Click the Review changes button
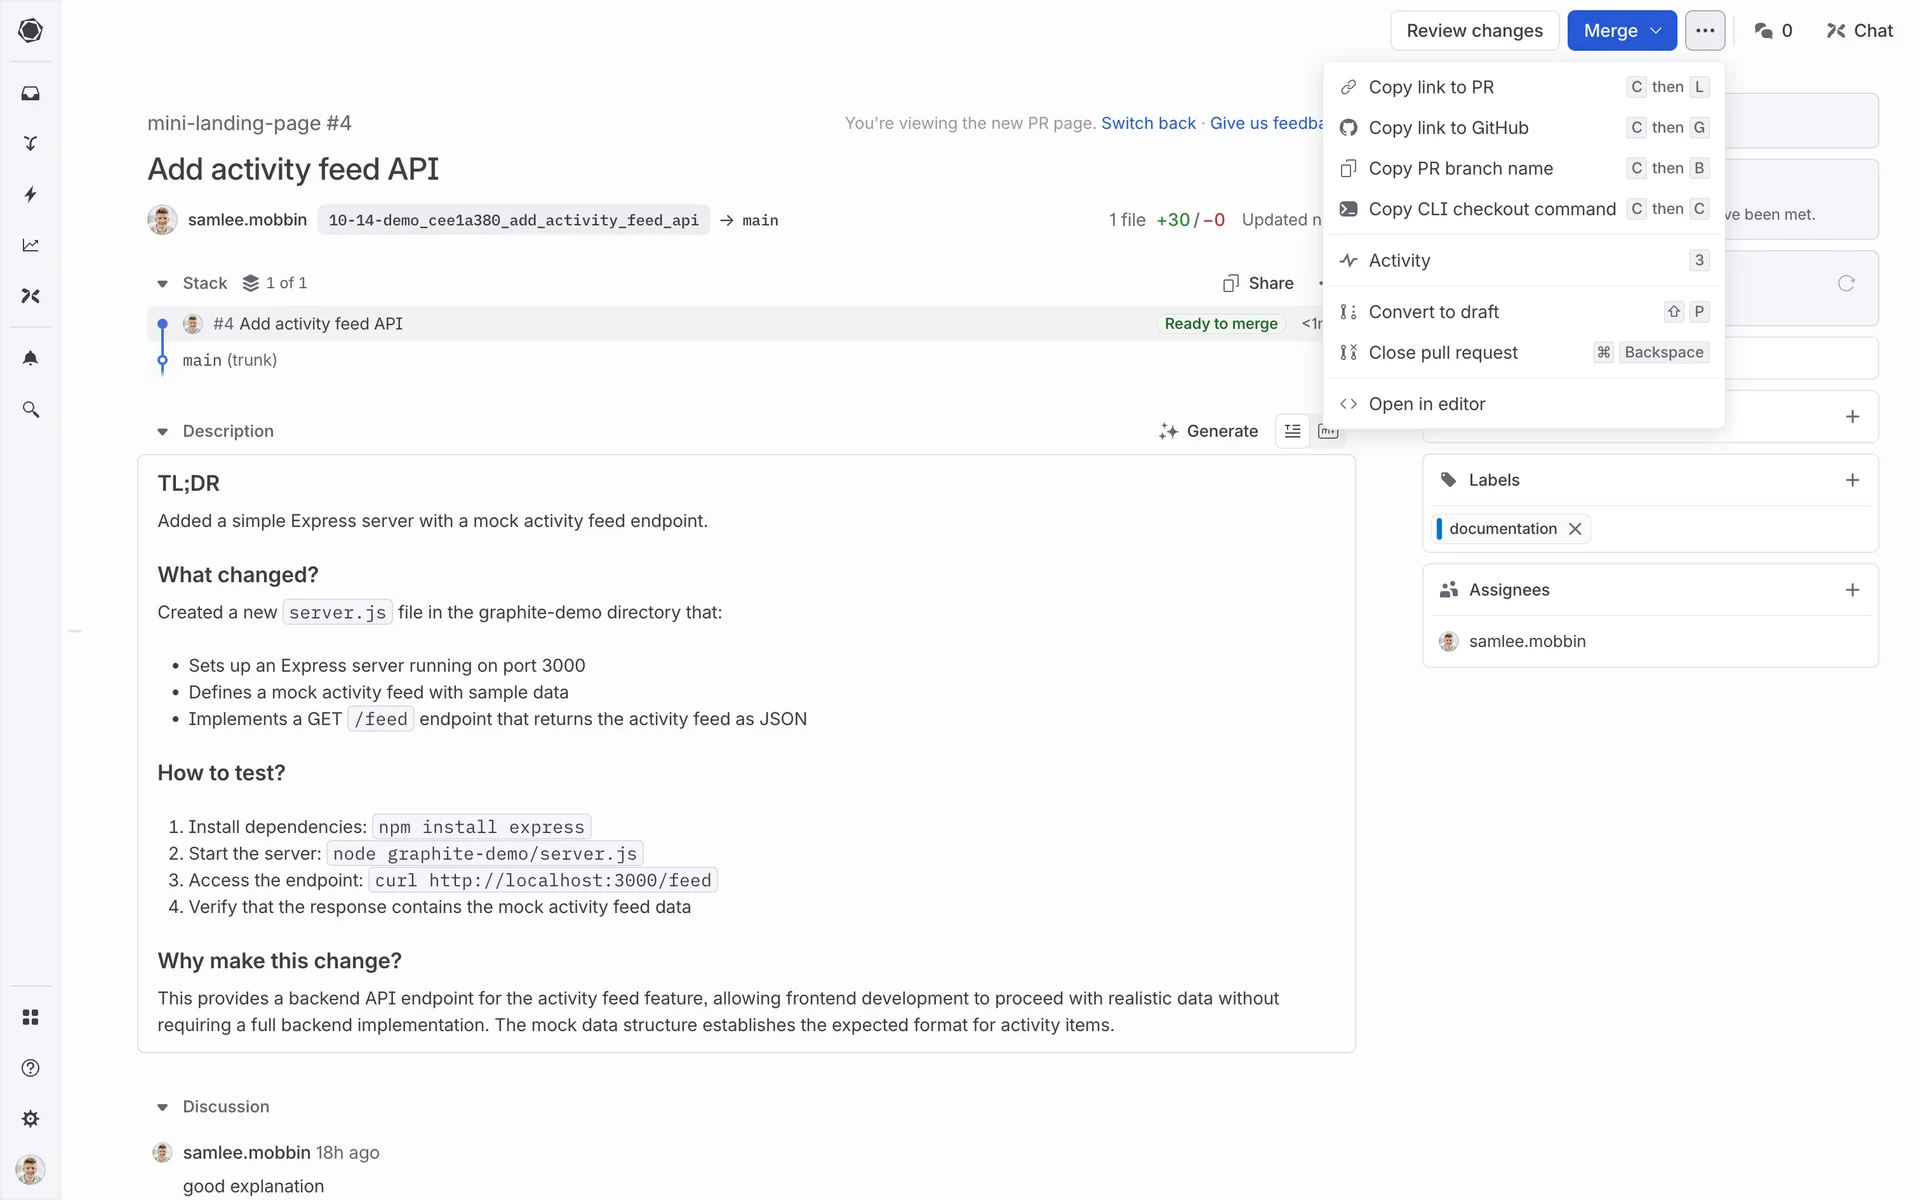This screenshot has height=1200, width=1920. pyautogui.click(x=1474, y=31)
